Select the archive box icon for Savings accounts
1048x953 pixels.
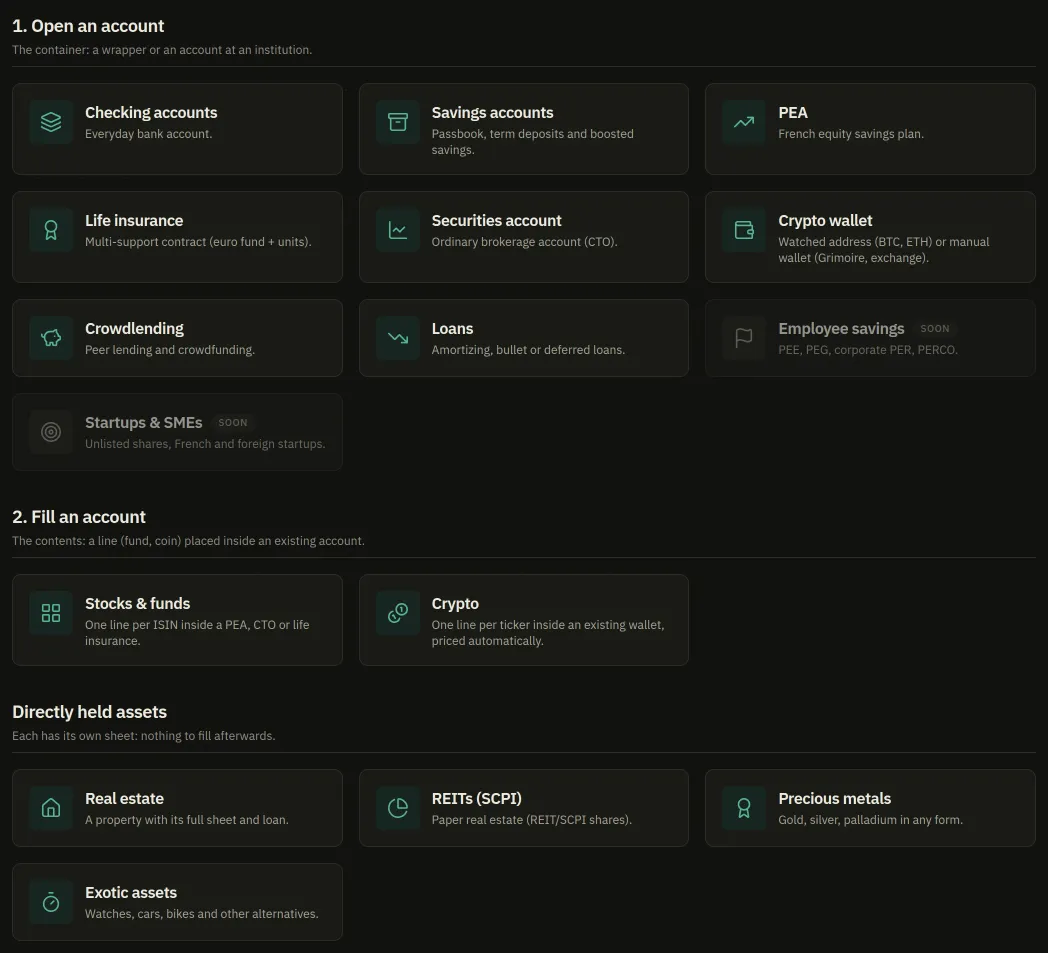[398, 122]
